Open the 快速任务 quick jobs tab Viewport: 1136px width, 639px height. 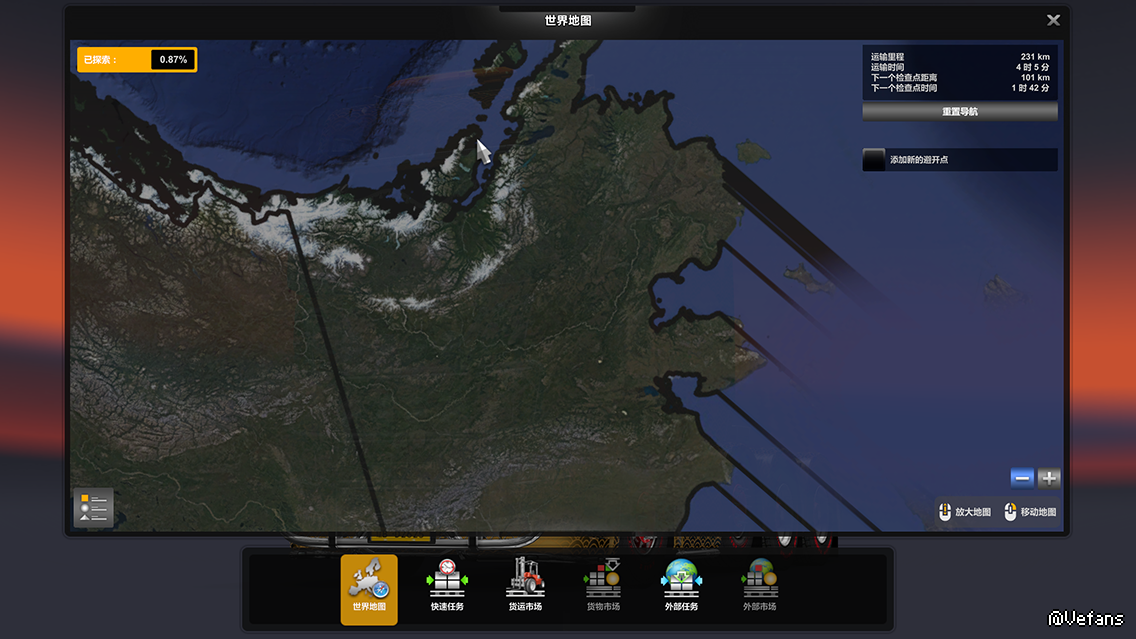point(447,585)
